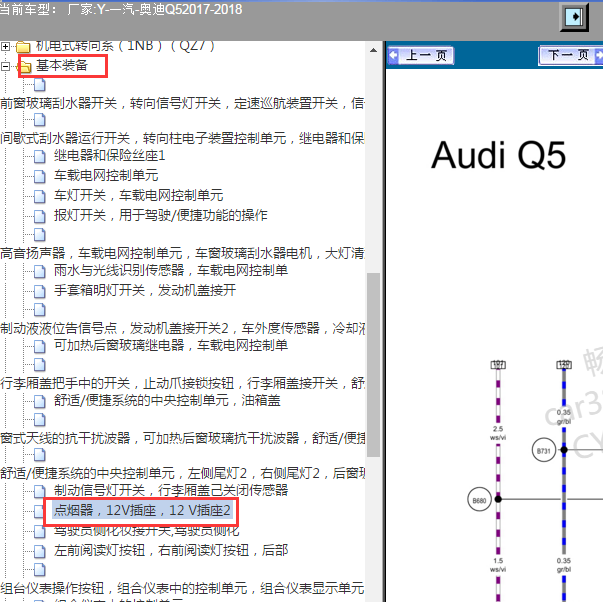Click the tree panel scrollbar thumb
This screenshot has height=602, width=603.
373,365
